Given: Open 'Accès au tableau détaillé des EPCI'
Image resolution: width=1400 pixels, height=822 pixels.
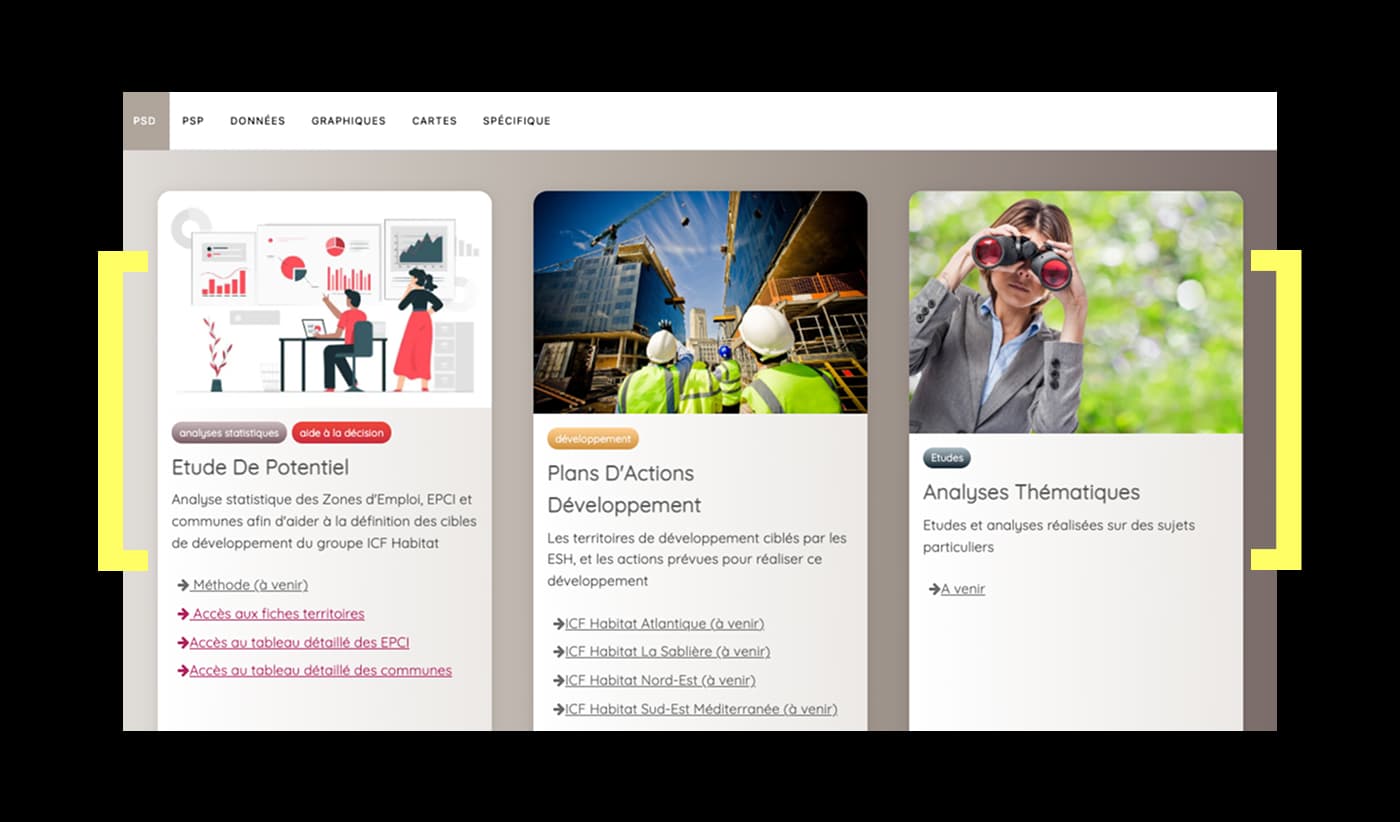Looking at the screenshot, I should pyautogui.click(x=299, y=643).
